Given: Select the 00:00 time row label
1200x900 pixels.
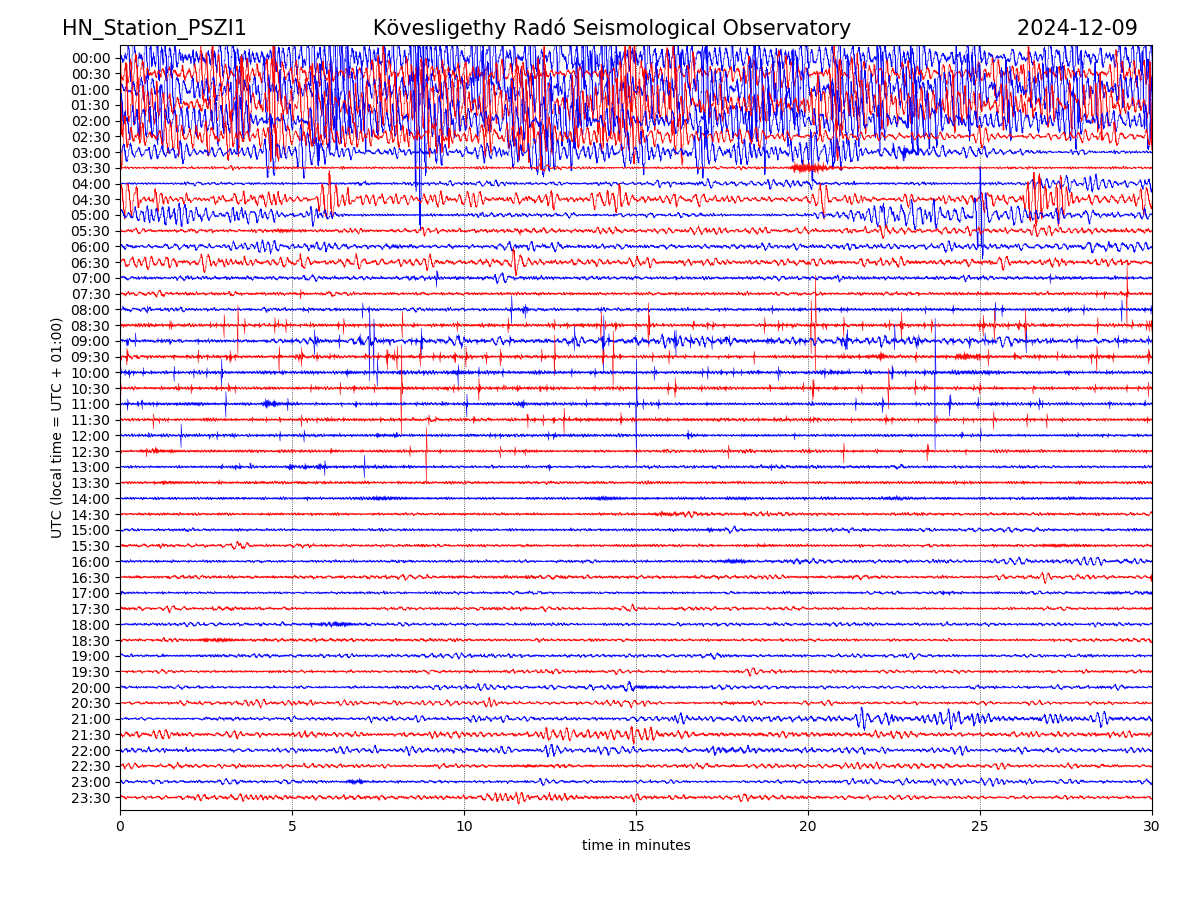Looking at the screenshot, I should click(91, 58).
